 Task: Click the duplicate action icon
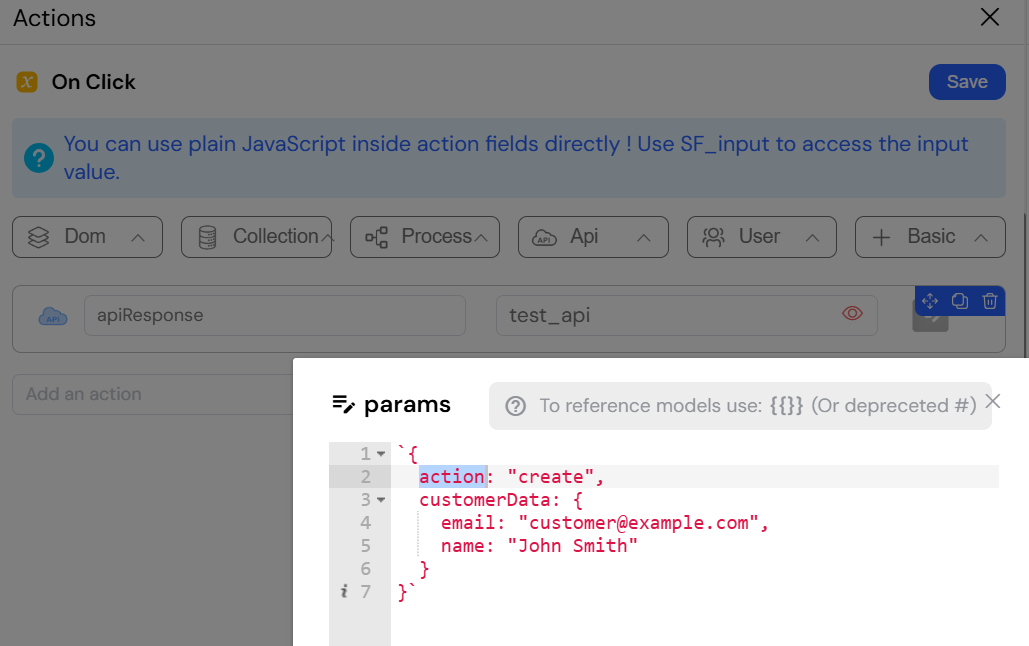click(x=960, y=301)
